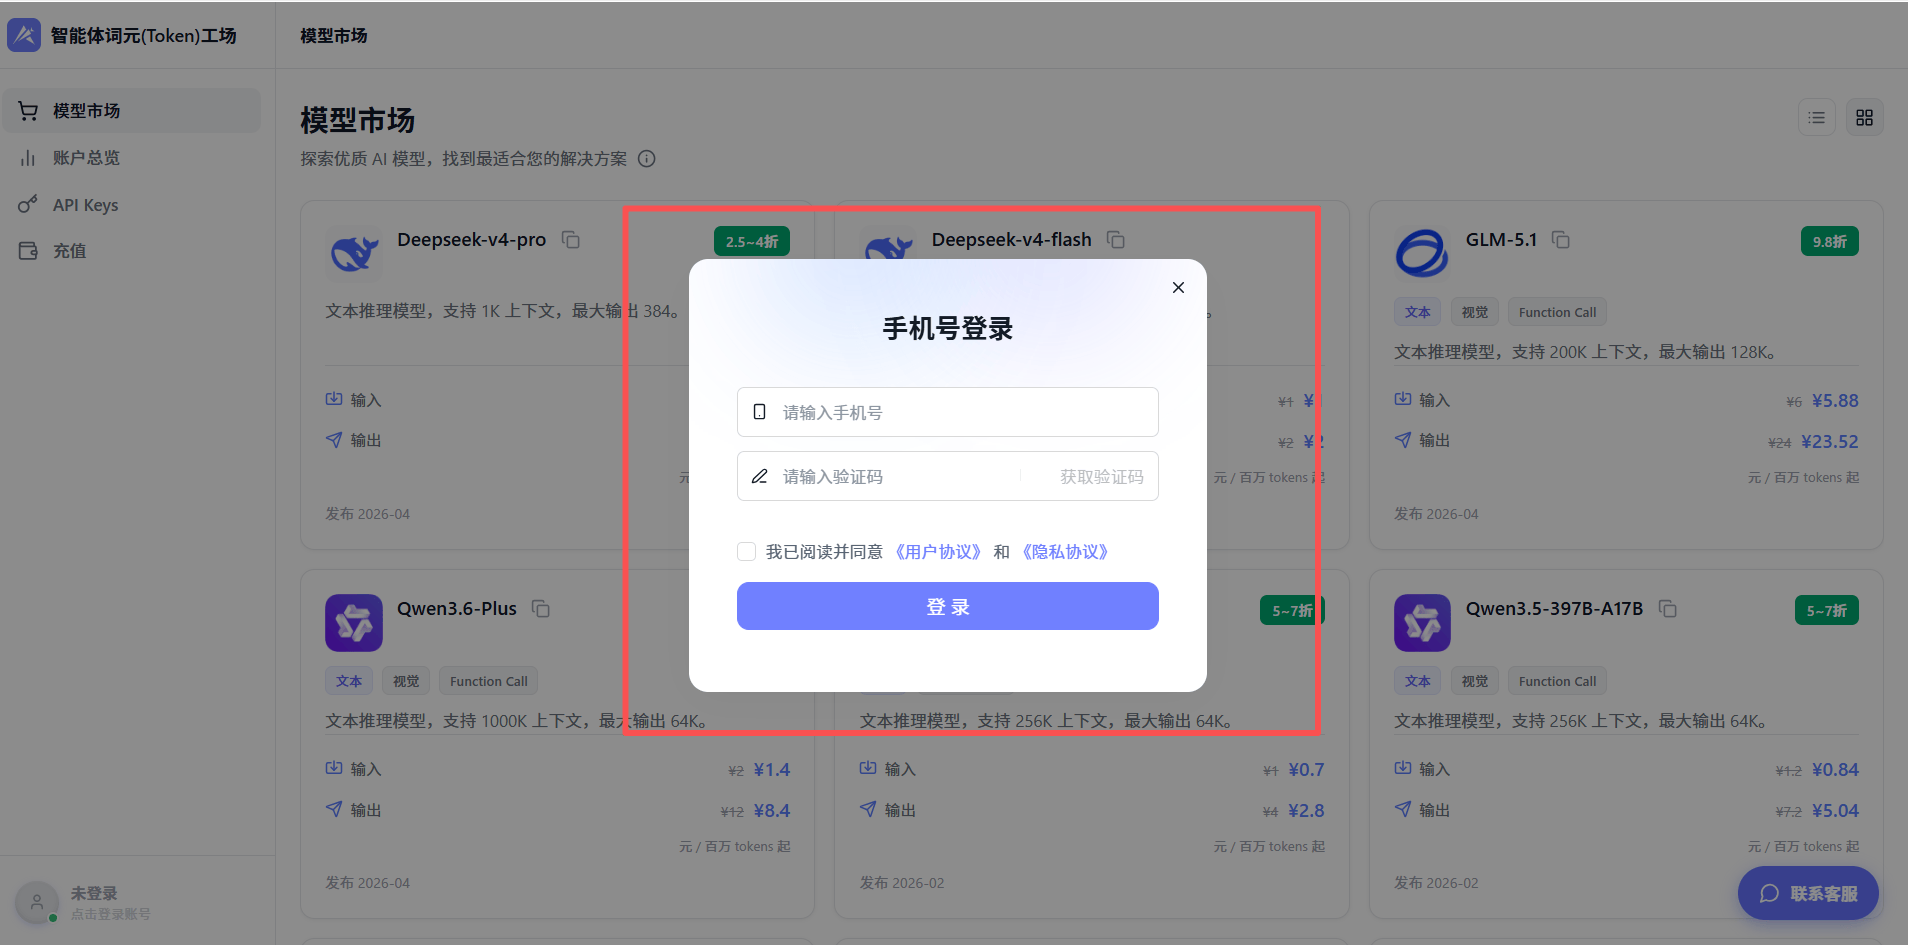Tick the agreement checkbox
The height and width of the screenshot is (945, 1908).
point(746,552)
